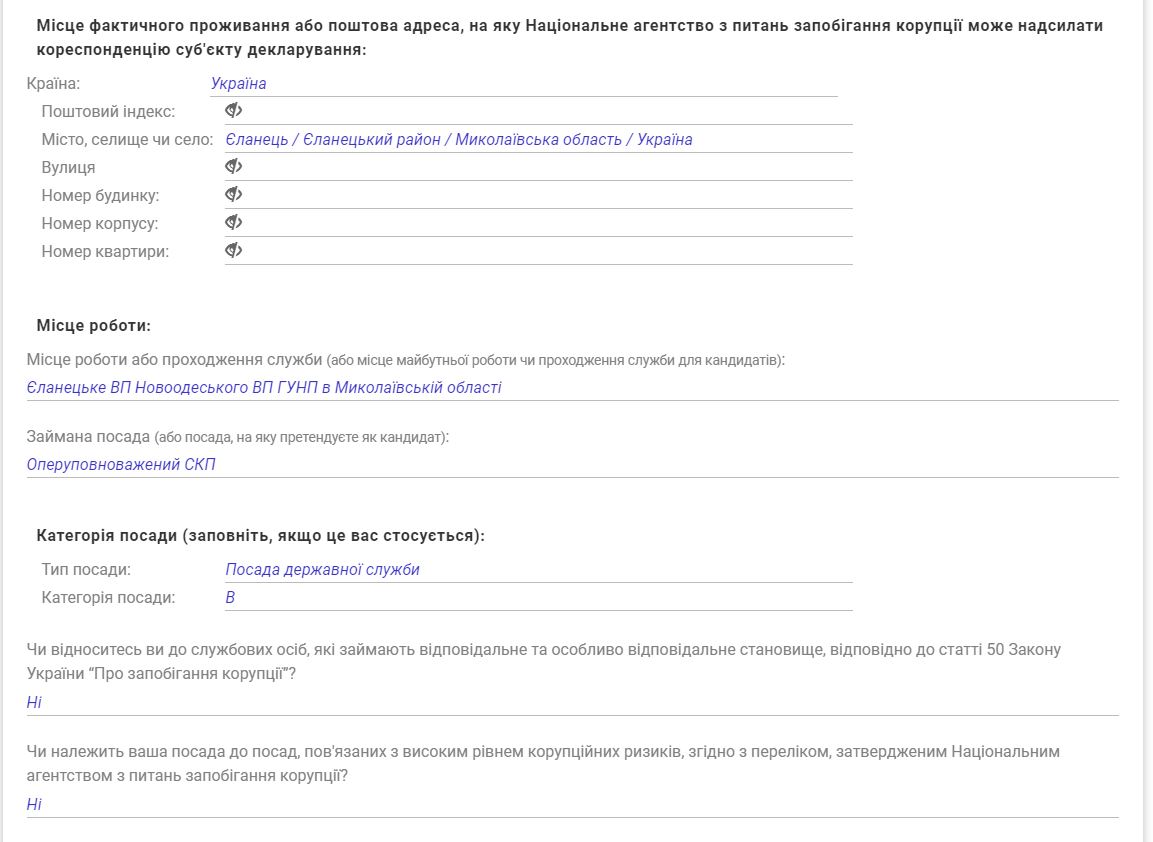Click the "Категорія посади (заповніть...)" section heading
Screen dimensions: 1153x842
260,536
